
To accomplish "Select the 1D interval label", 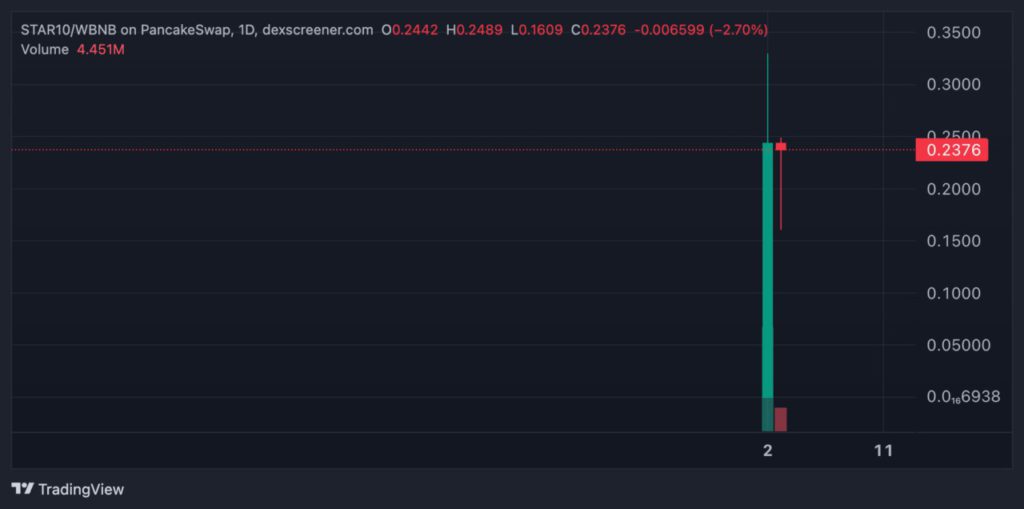I will 245,30.
